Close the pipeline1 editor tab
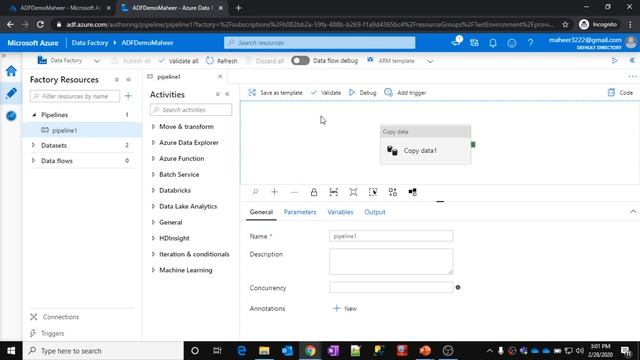 (220, 76)
